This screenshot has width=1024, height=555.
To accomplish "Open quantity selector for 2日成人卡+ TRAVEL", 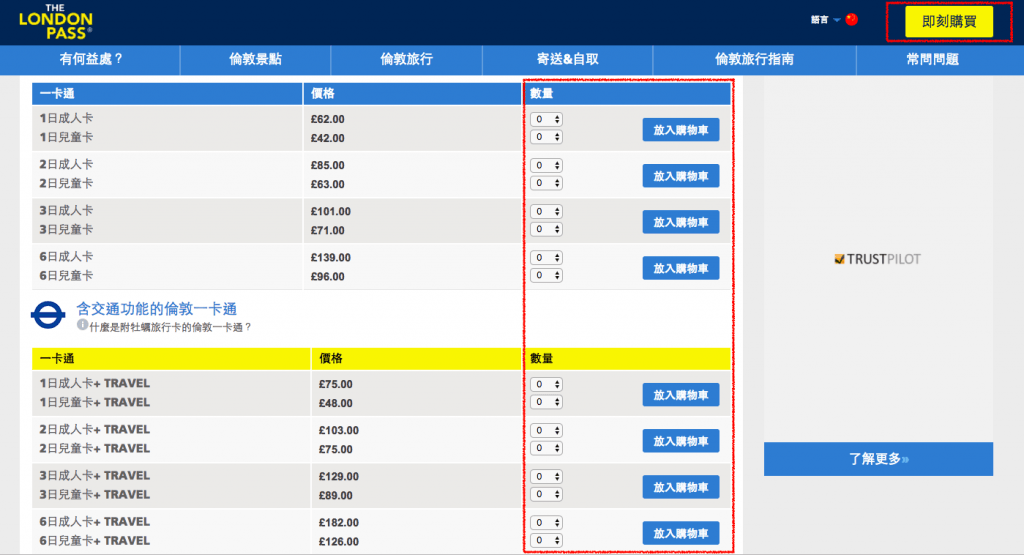I will [x=546, y=430].
